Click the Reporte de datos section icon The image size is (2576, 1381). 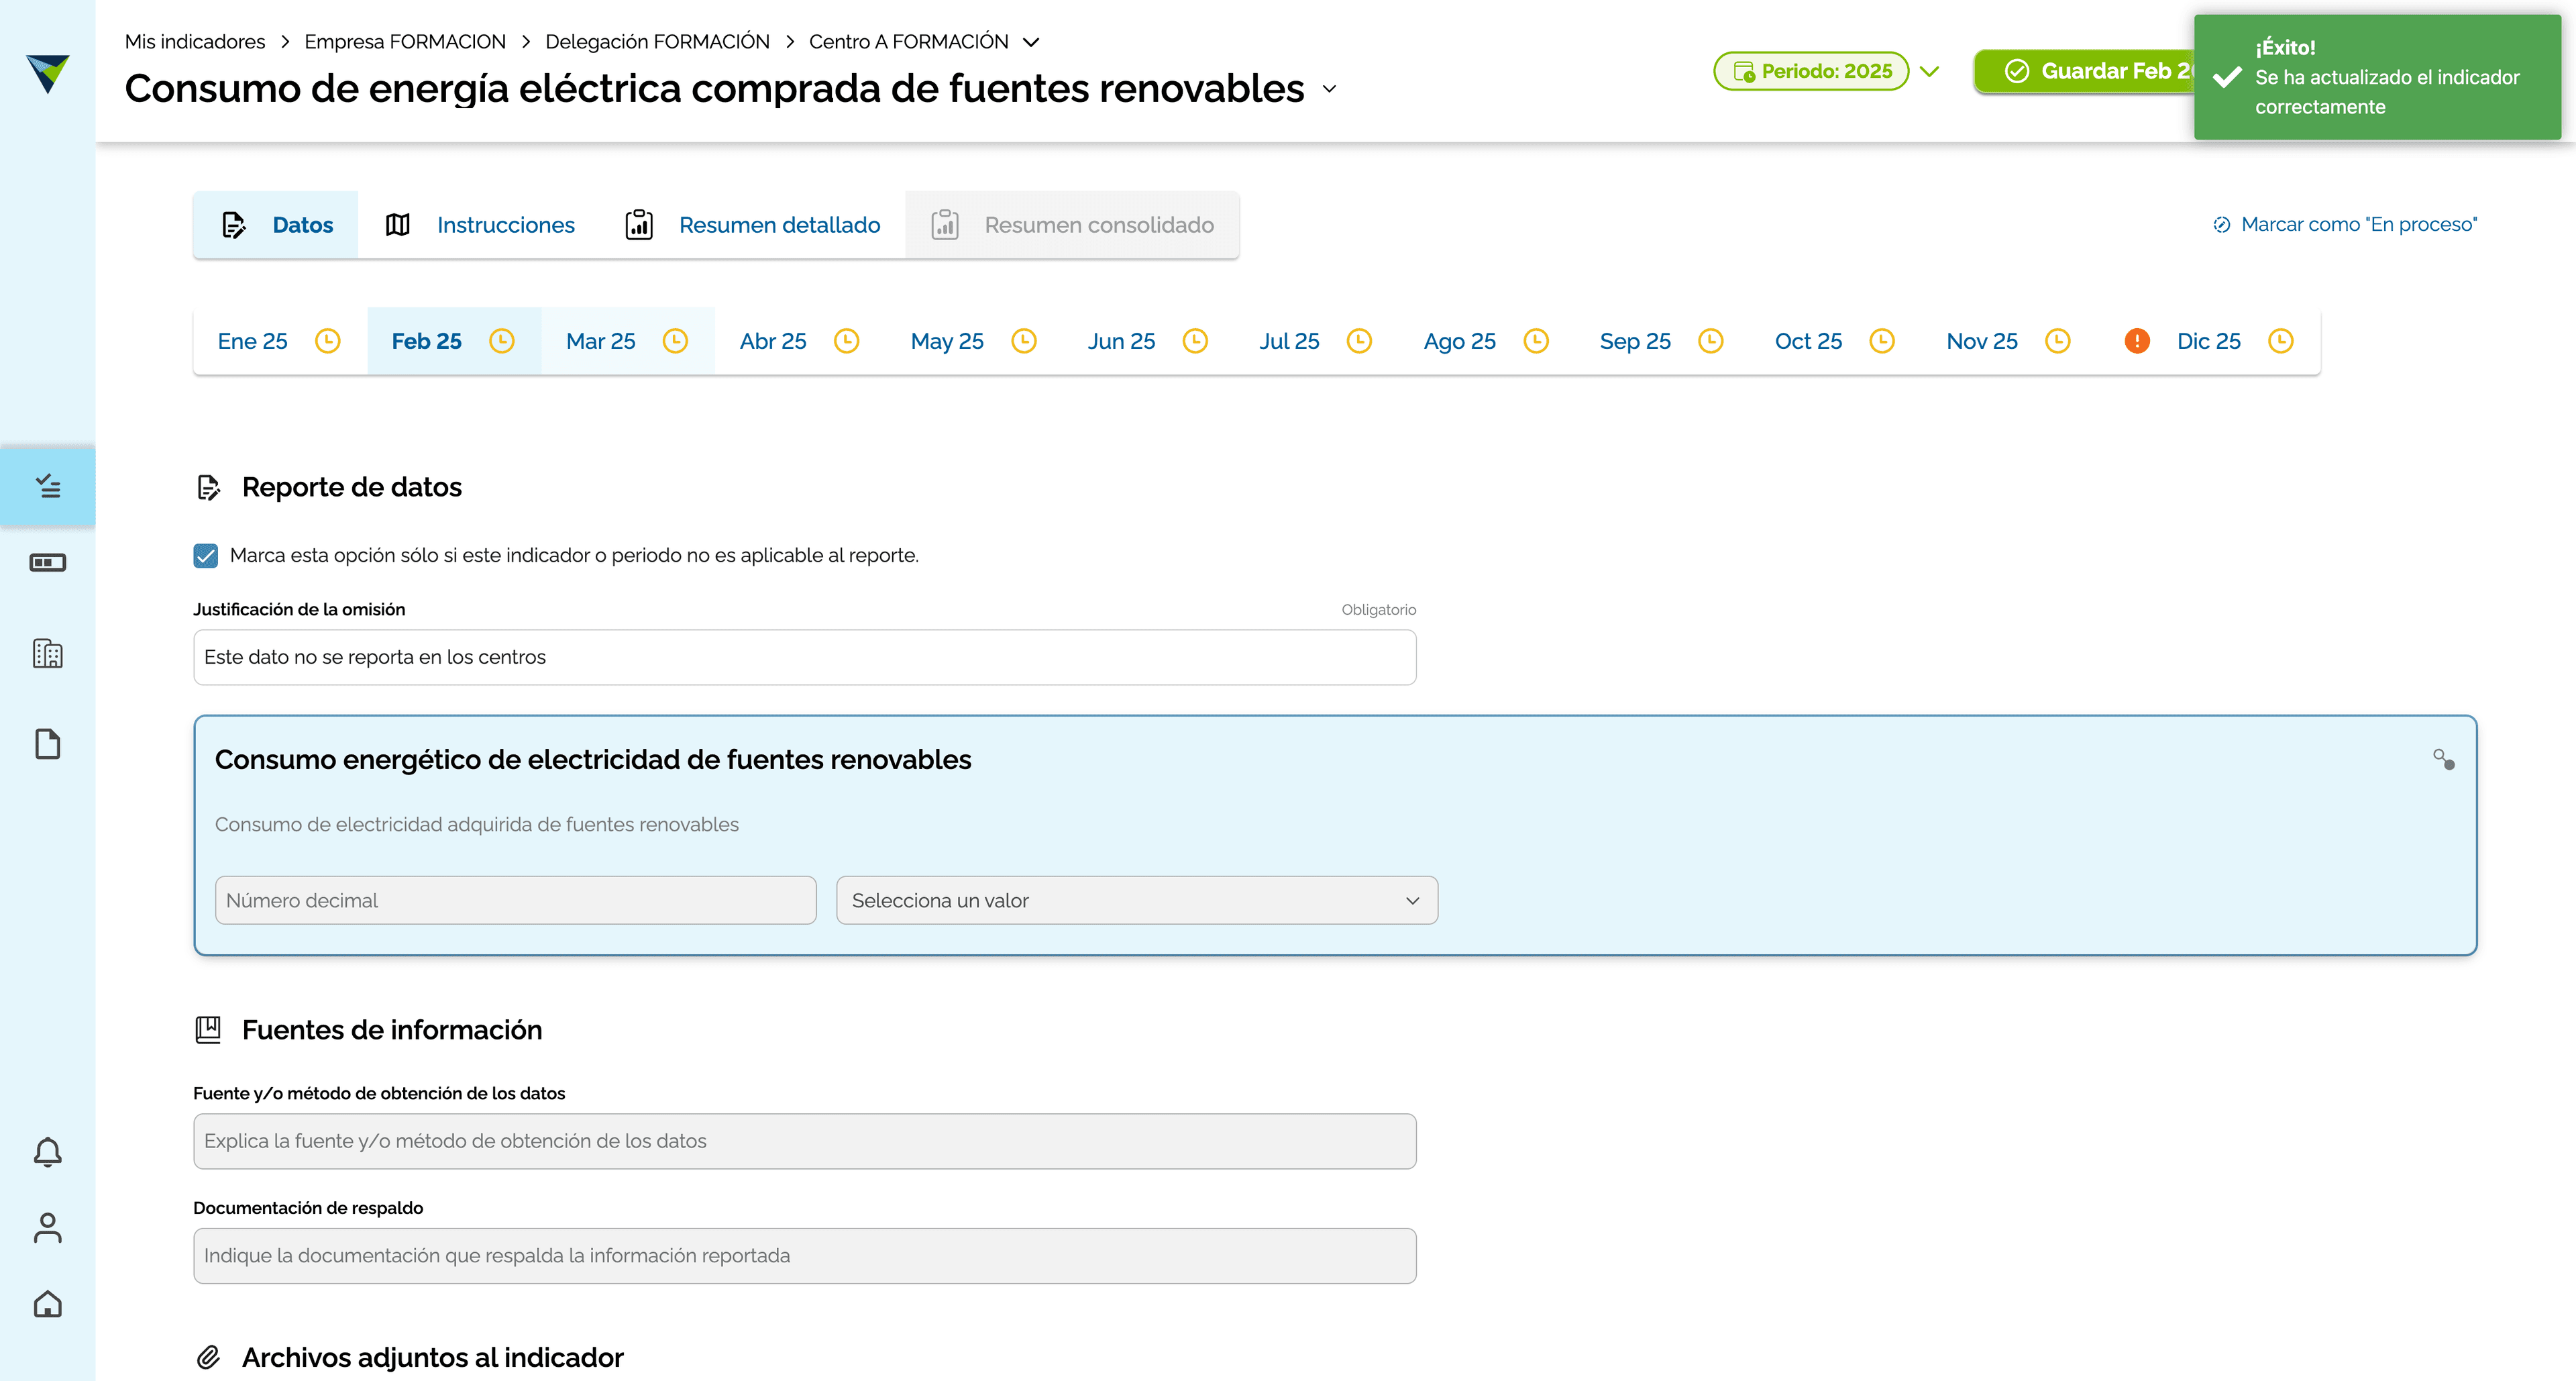(208, 487)
